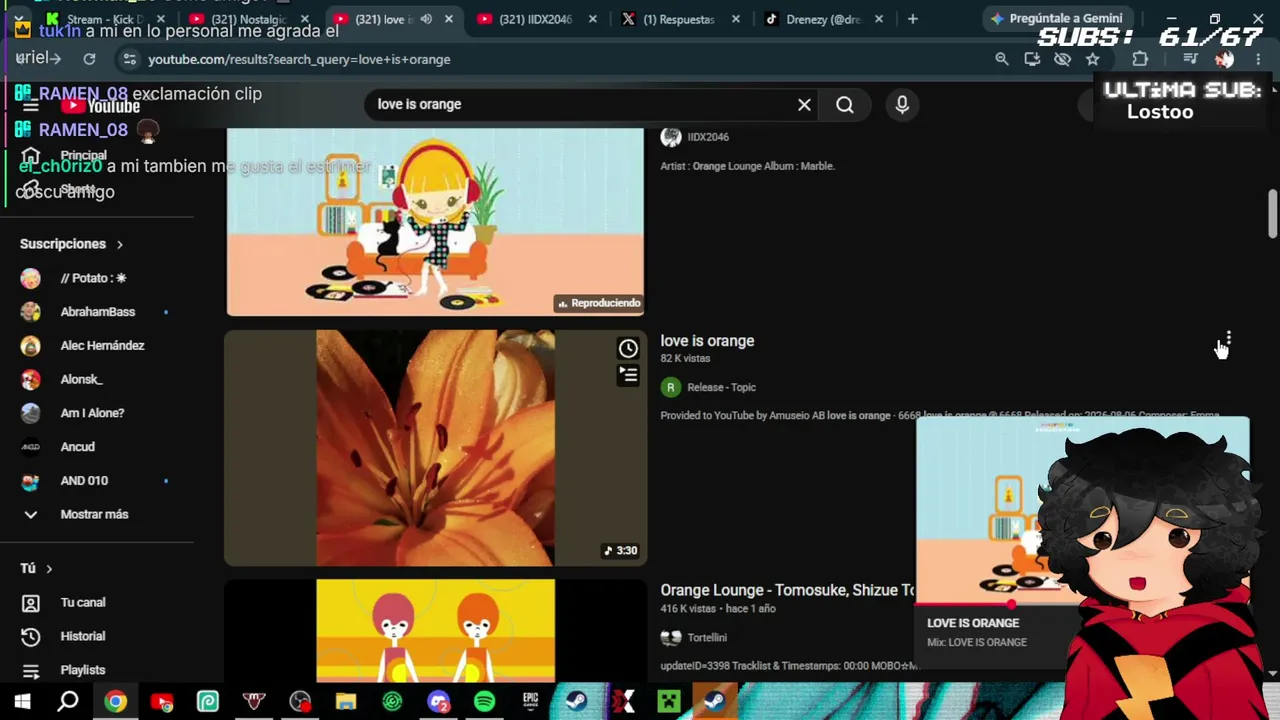This screenshot has height=720, width=1280.
Task: View site information icon beside the URL
Action: click(x=129, y=59)
